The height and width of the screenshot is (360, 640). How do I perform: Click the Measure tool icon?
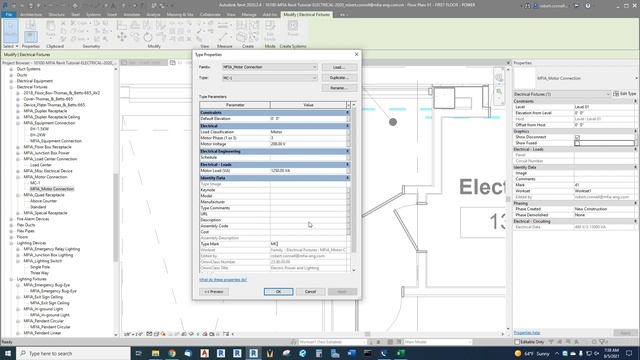[224, 38]
